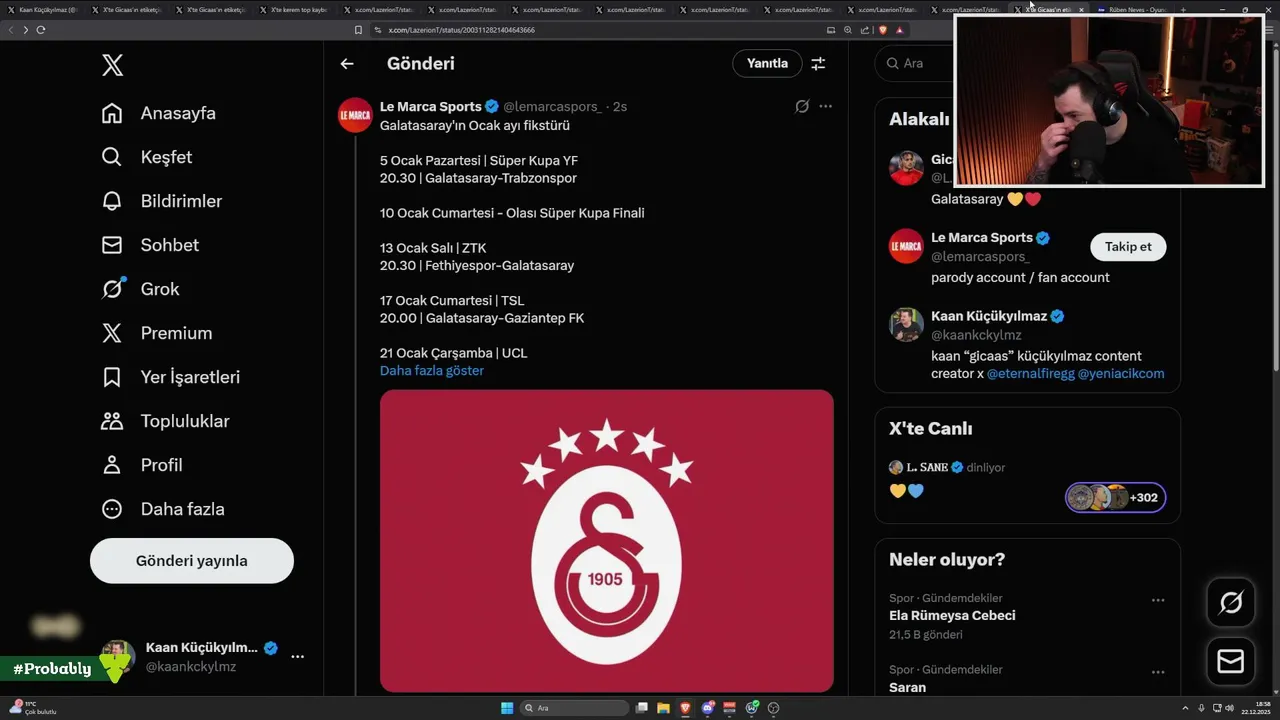Open options for Ela Rümeysa Cebeci trend
Image resolution: width=1280 pixels, height=720 pixels.
coord(1158,600)
